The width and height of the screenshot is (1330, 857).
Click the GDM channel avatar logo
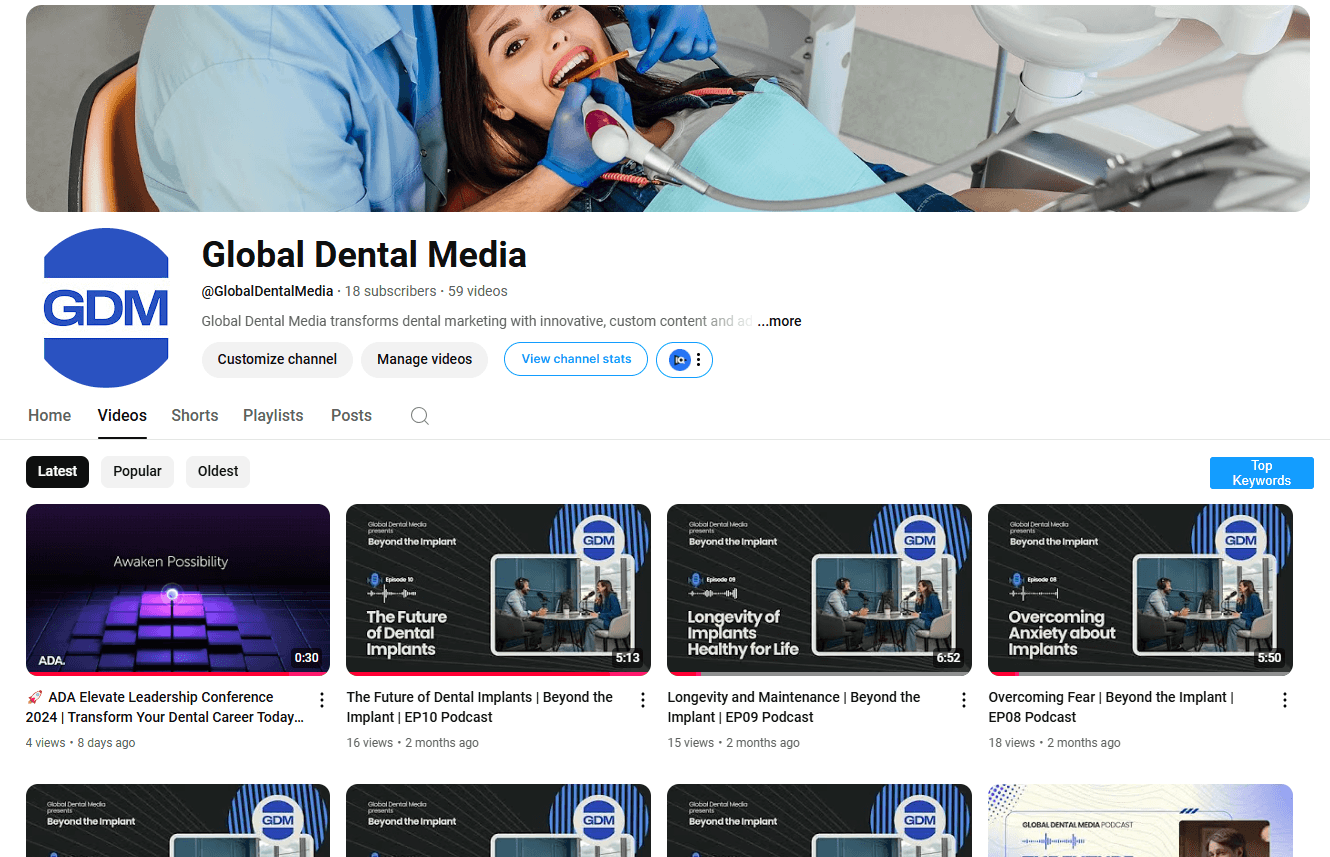coord(106,308)
